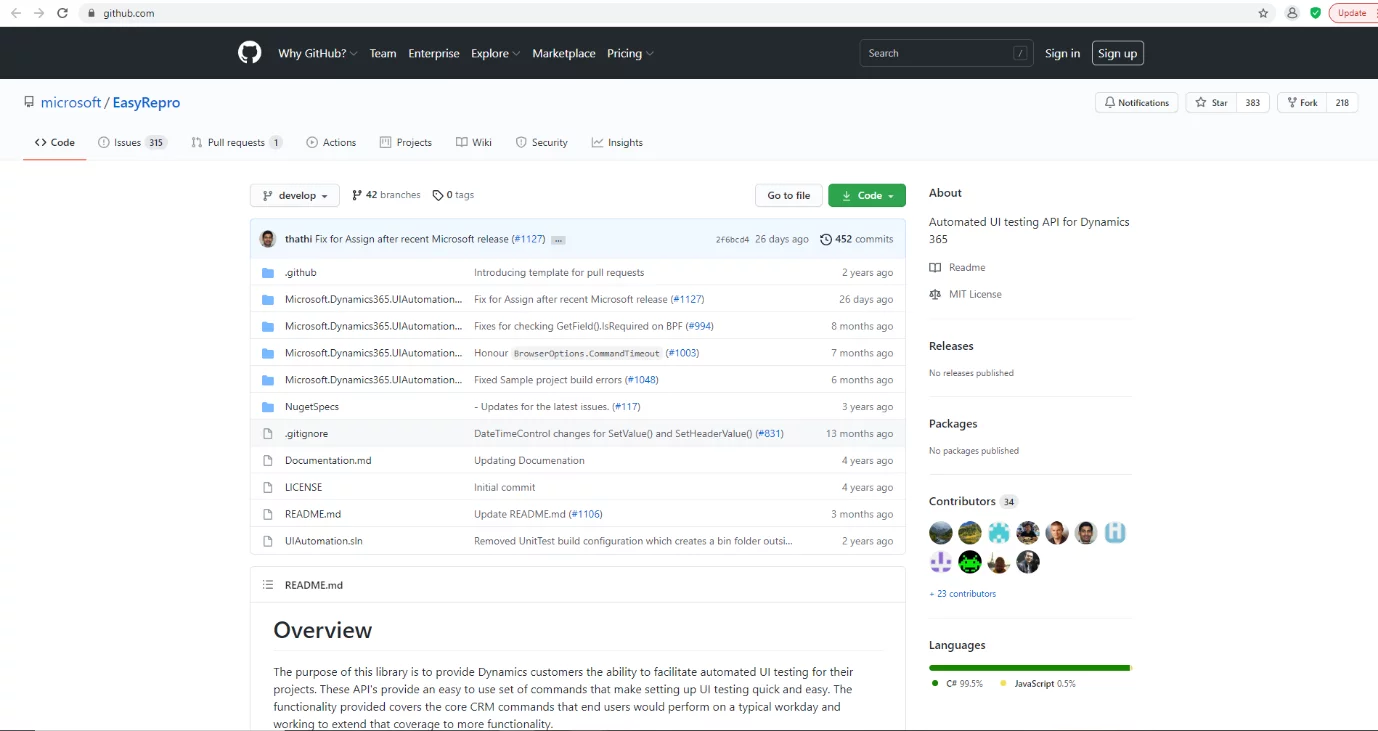The image size is (1378, 731).
Task: Open README table of contents list icon
Action: pyautogui.click(x=268, y=585)
